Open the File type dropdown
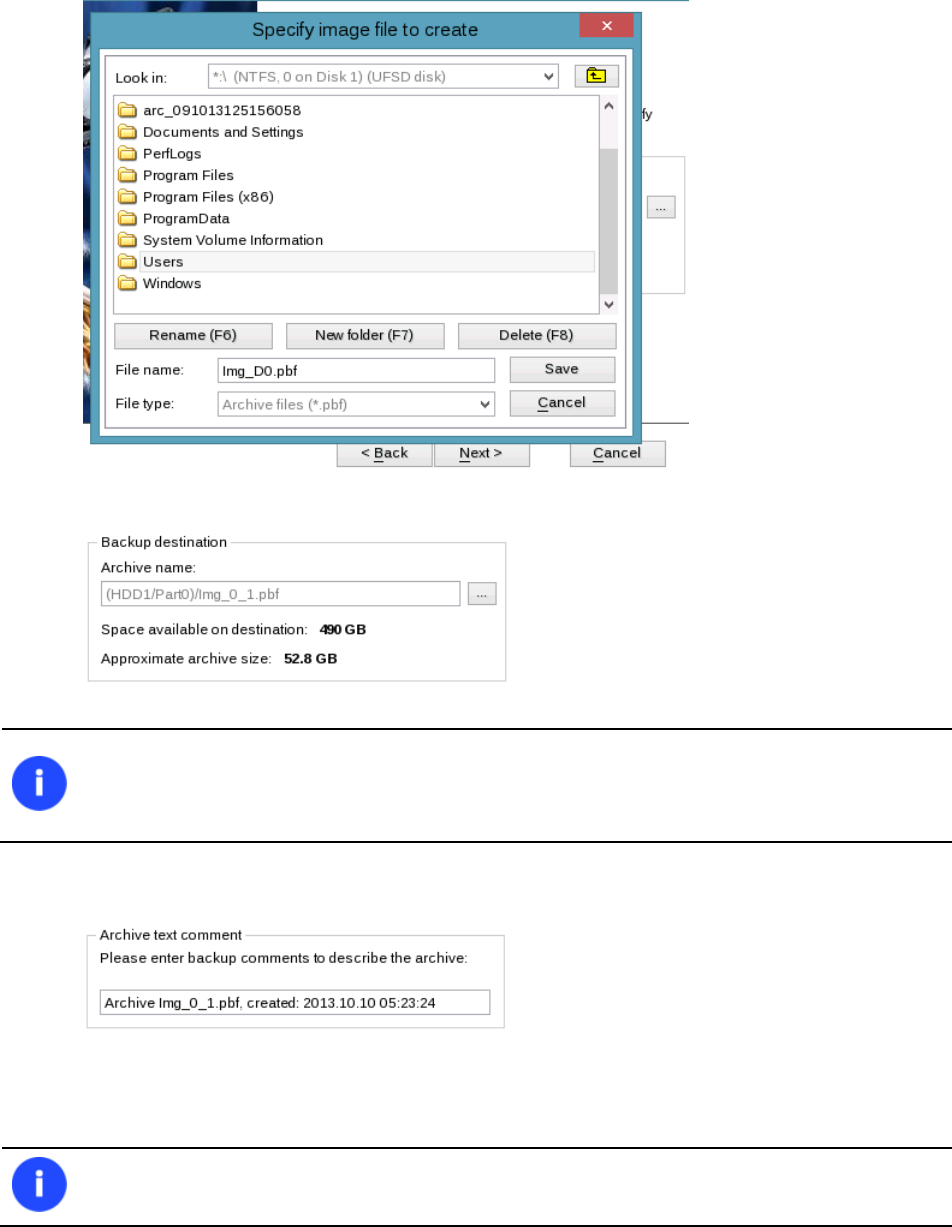The height and width of the screenshot is (1227, 952). pyautogui.click(x=357, y=404)
